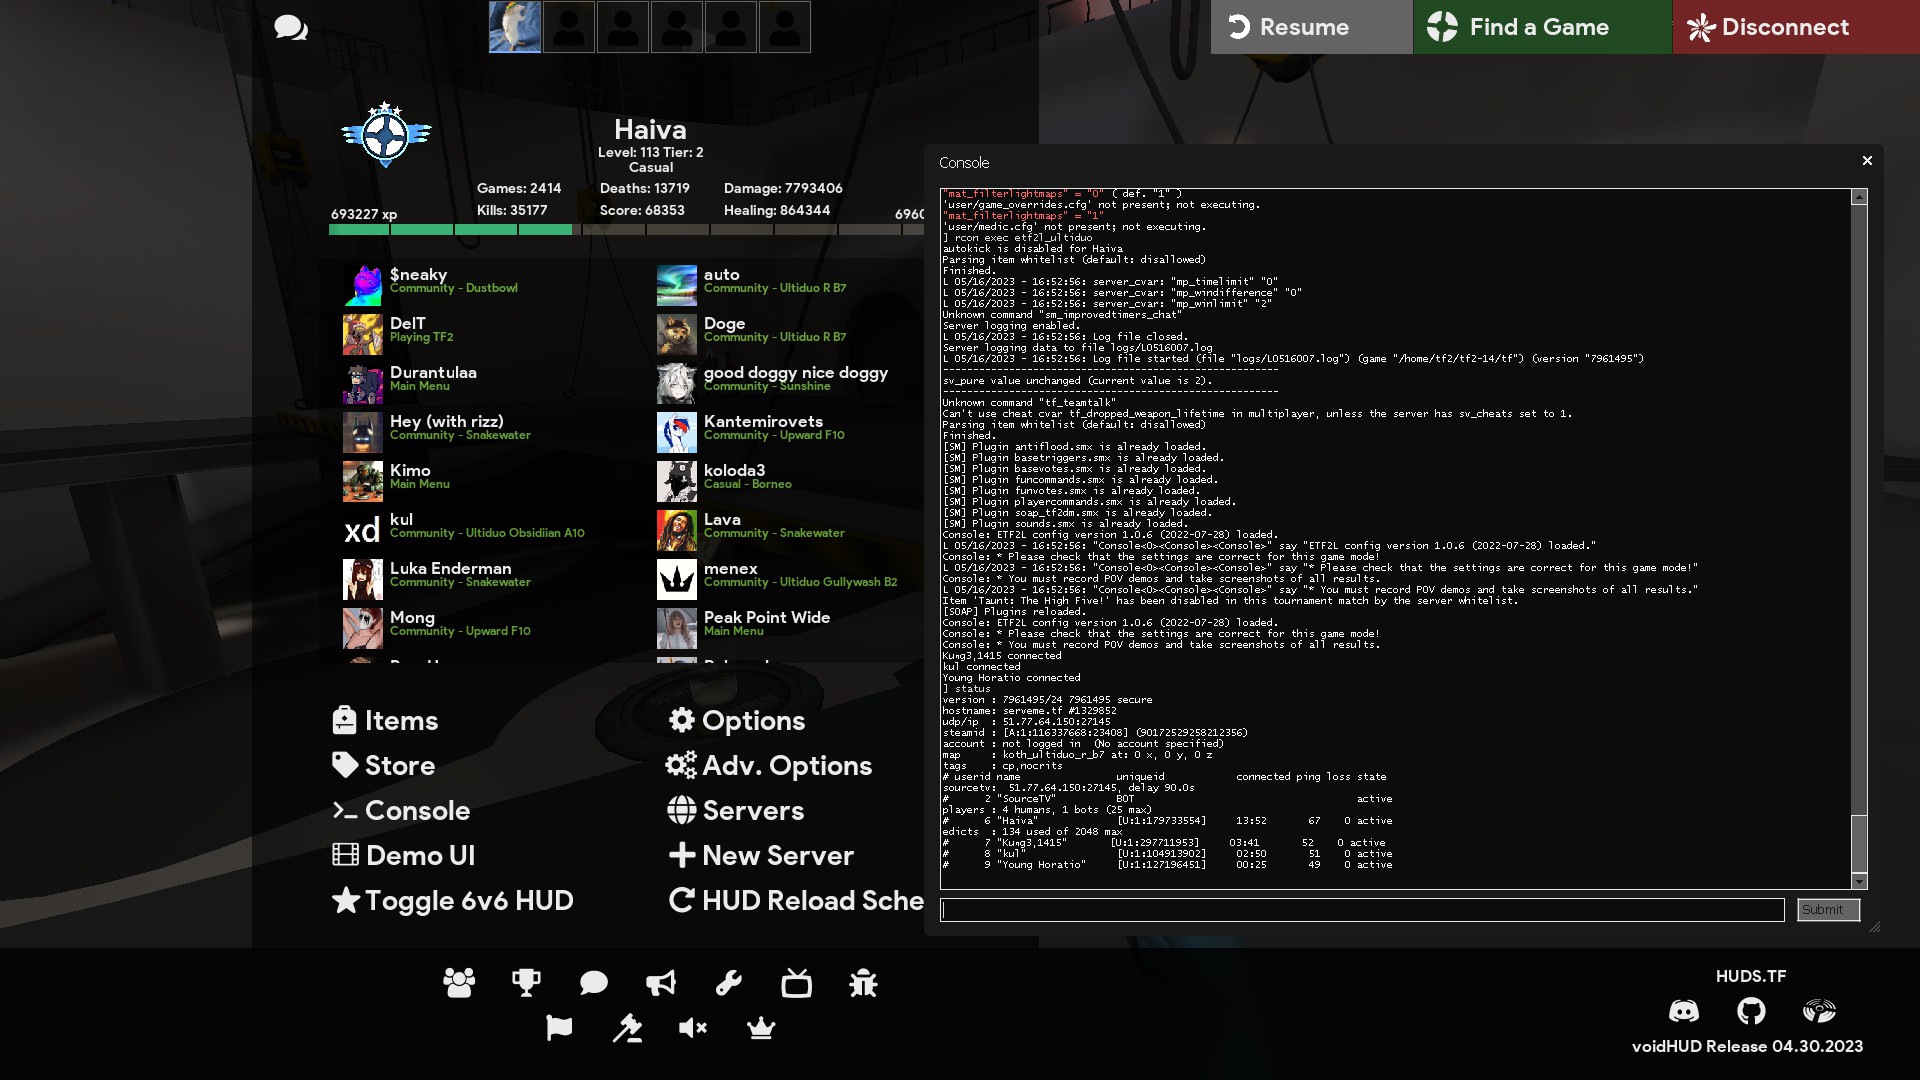Screen dimensions: 1920x1080
Task: Open the gavel vote icon
Action: click(x=627, y=1028)
